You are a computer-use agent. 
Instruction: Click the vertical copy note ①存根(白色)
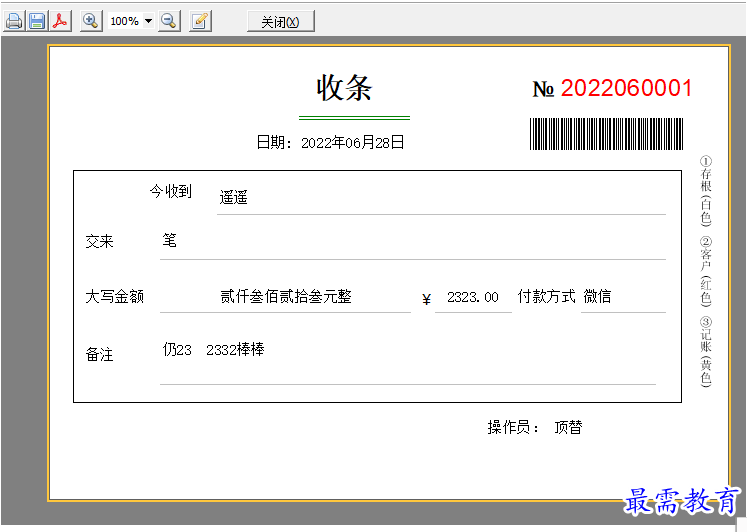[706, 191]
